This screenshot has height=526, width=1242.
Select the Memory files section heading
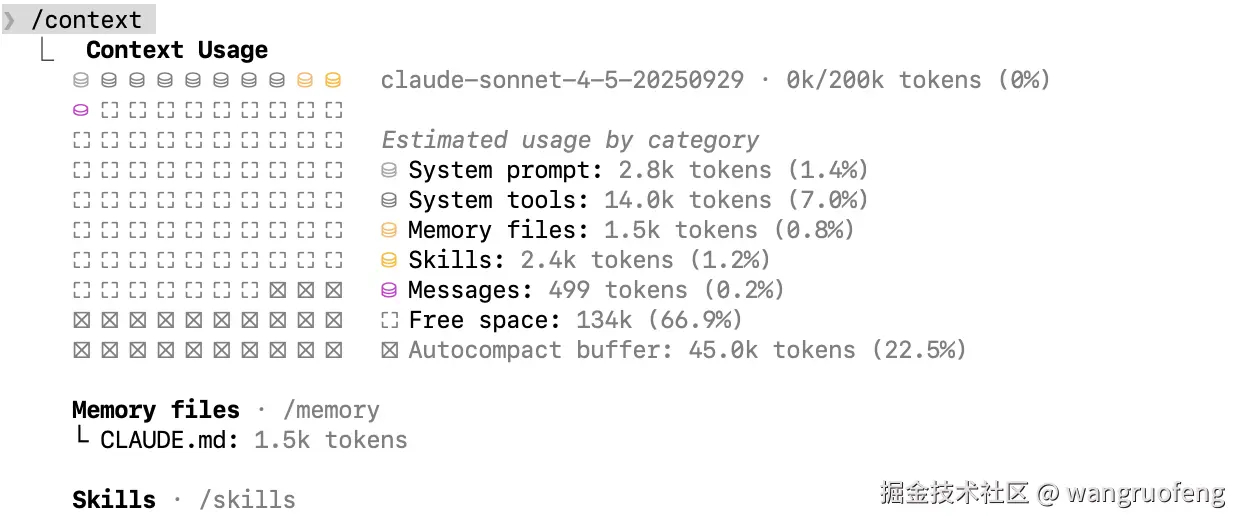coord(156,411)
